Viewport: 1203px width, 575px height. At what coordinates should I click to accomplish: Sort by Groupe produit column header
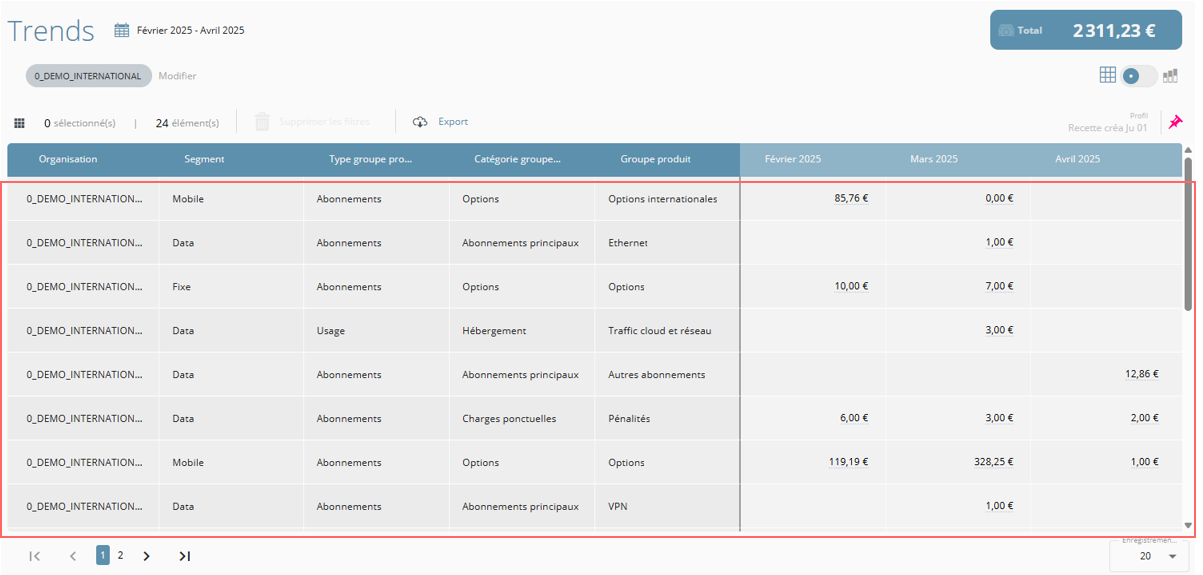pos(655,159)
